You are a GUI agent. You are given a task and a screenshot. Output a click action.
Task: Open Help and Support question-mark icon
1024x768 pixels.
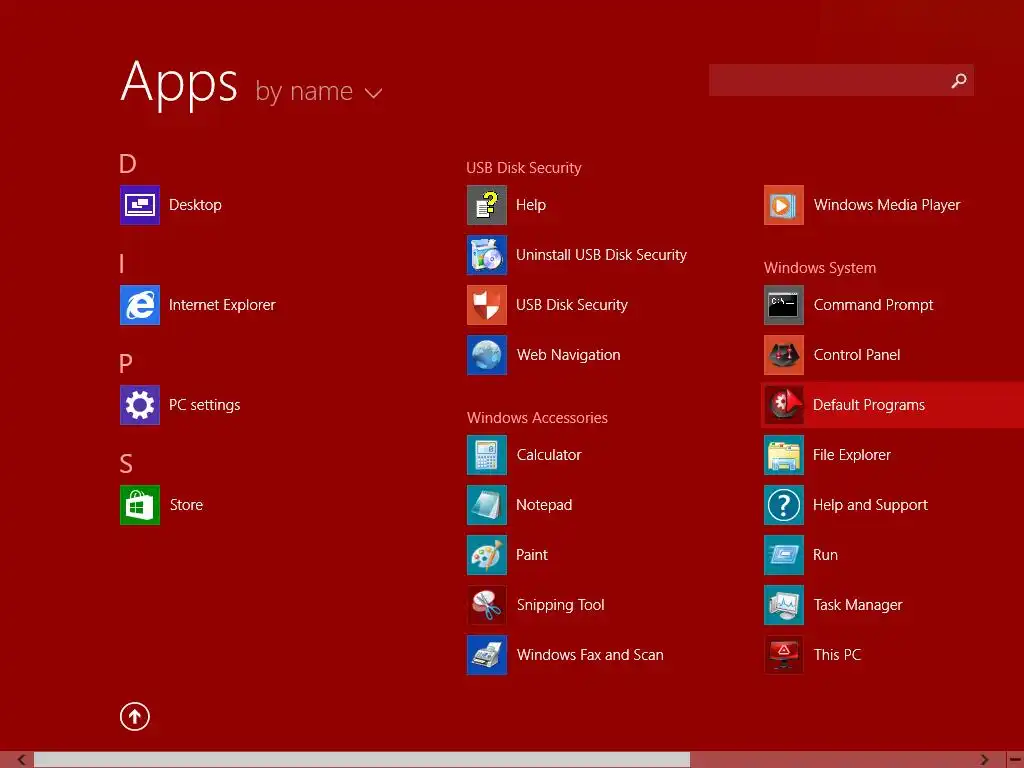pyautogui.click(x=784, y=505)
